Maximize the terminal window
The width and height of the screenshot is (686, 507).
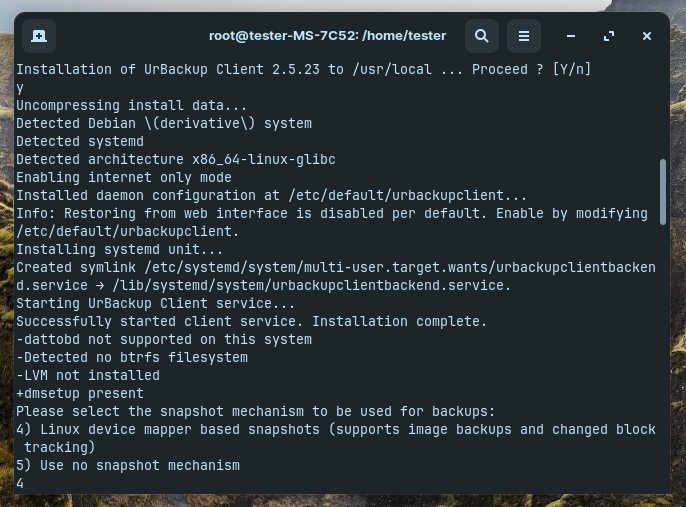pyautogui.click(x=609, y=36)
